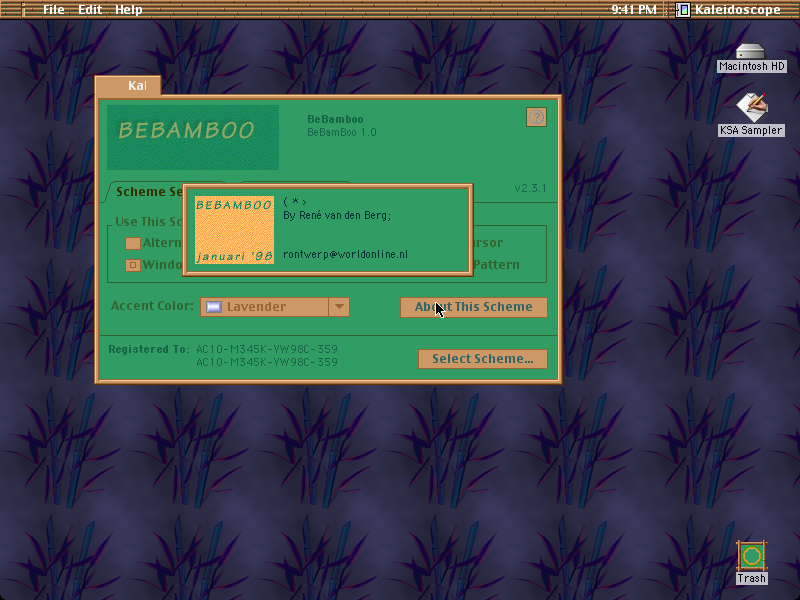Toggle the Windo… checkbox

pyautogui.click(x=133, y=265)
